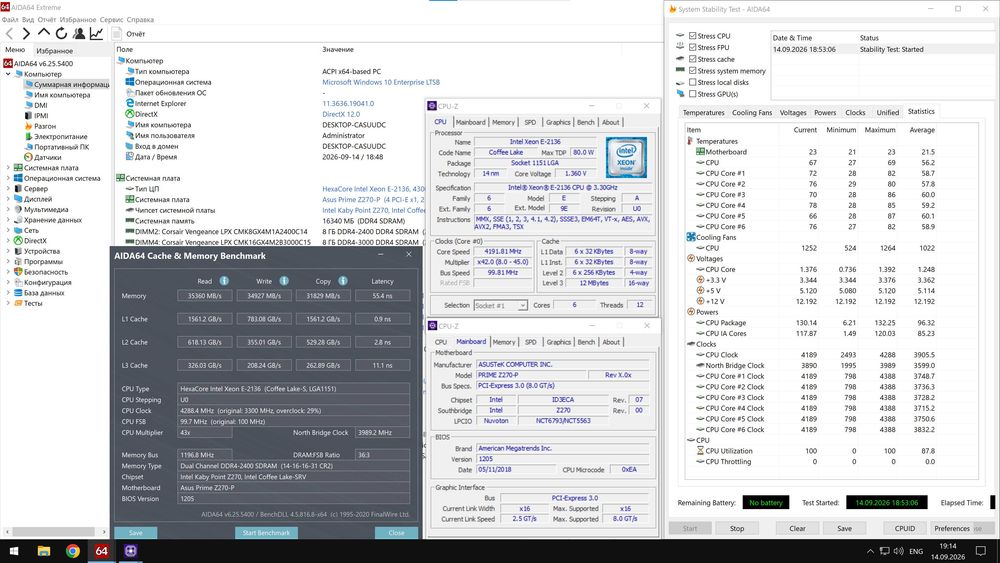This screenshot has height=563, width=1000.
Task: Click the Intel Xeon logo in CPU-Z
Action: (626, 157)
